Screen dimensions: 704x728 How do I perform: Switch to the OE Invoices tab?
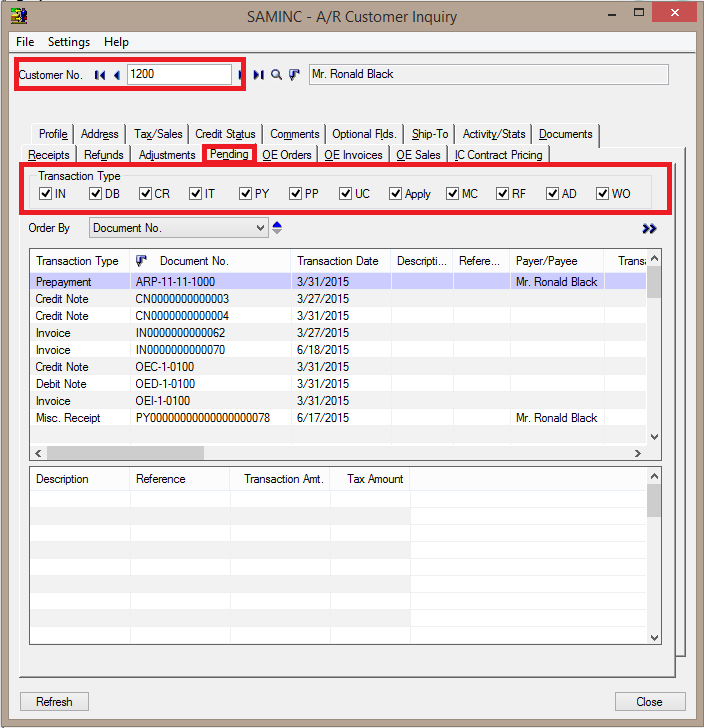(353, 155)
